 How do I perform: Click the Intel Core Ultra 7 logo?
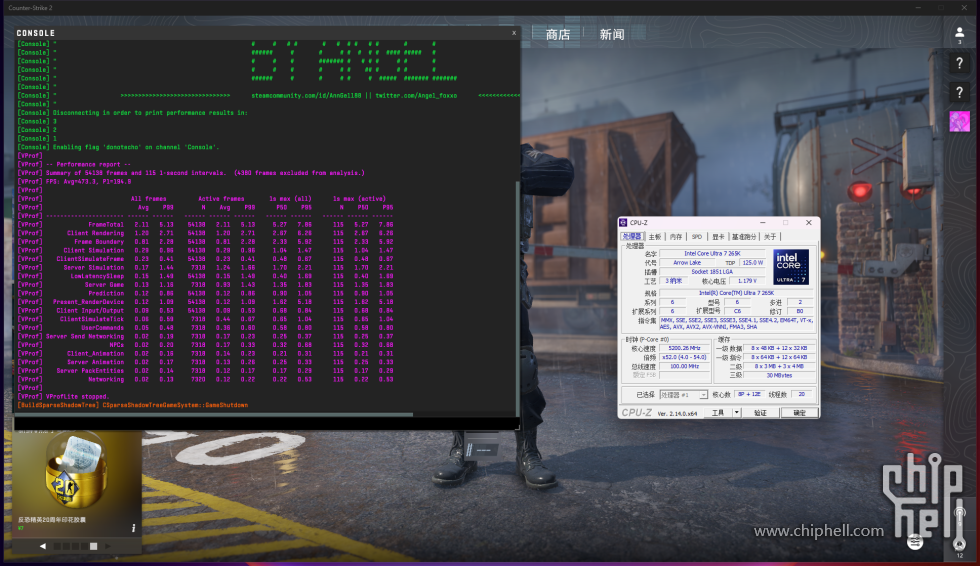791,267
